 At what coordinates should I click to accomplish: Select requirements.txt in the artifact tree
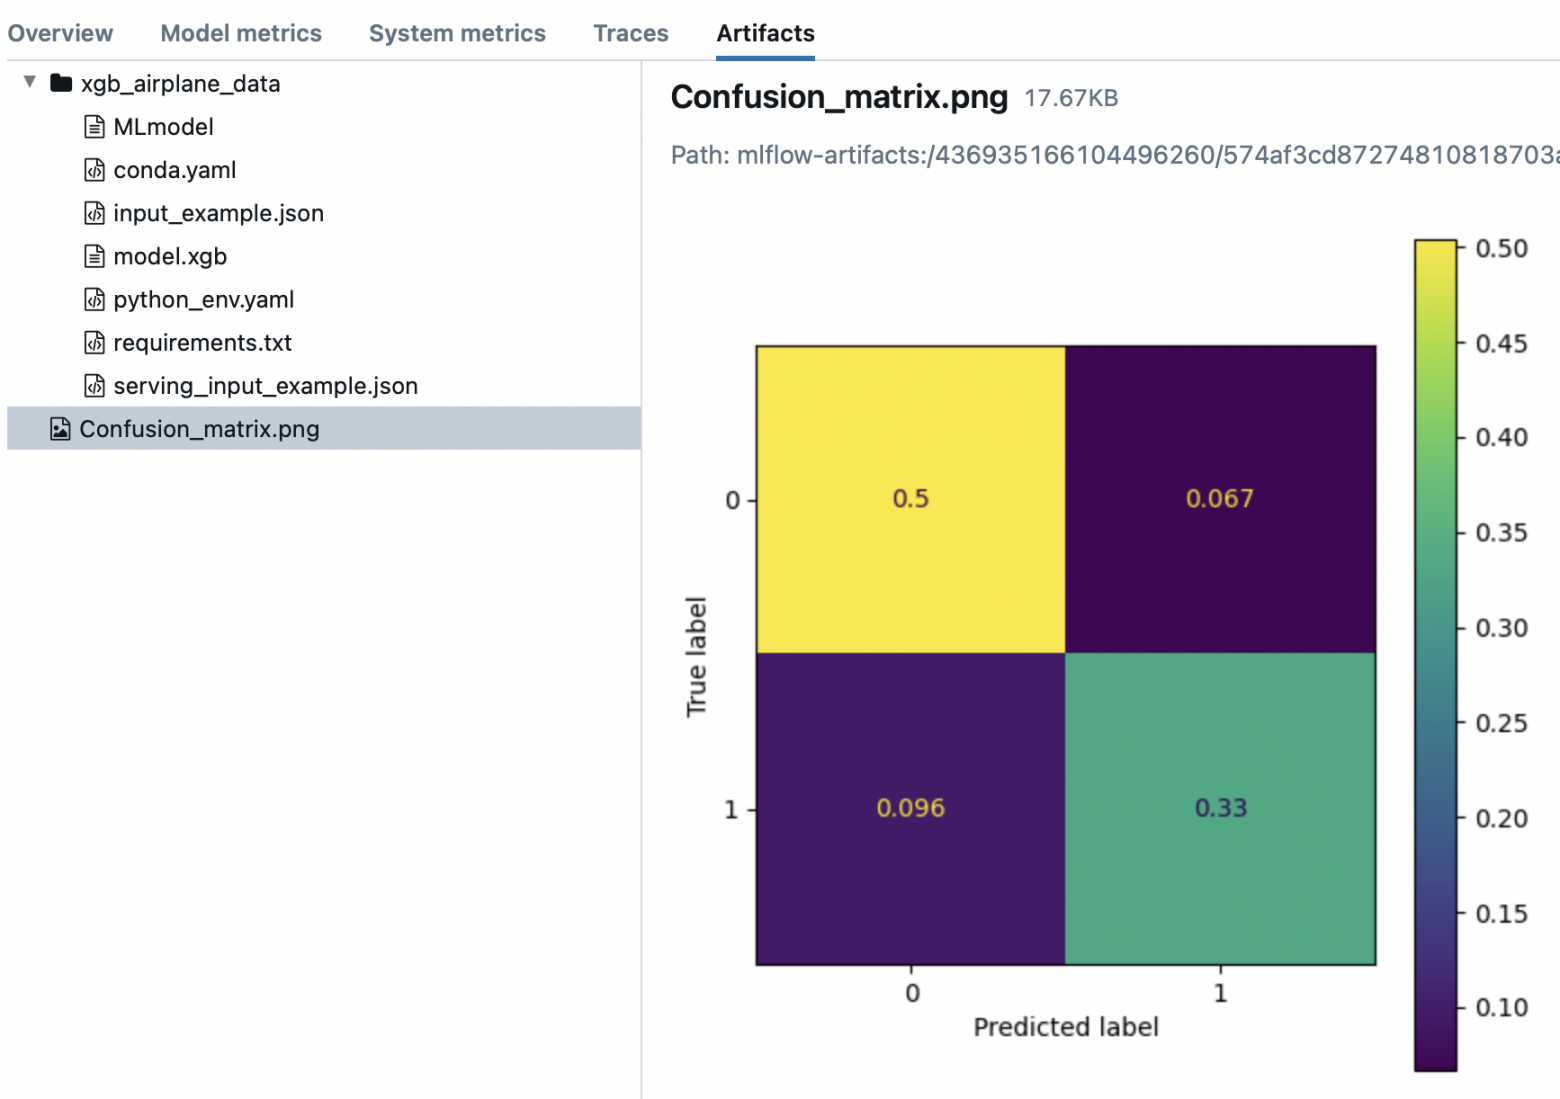(x=202, y=343)
